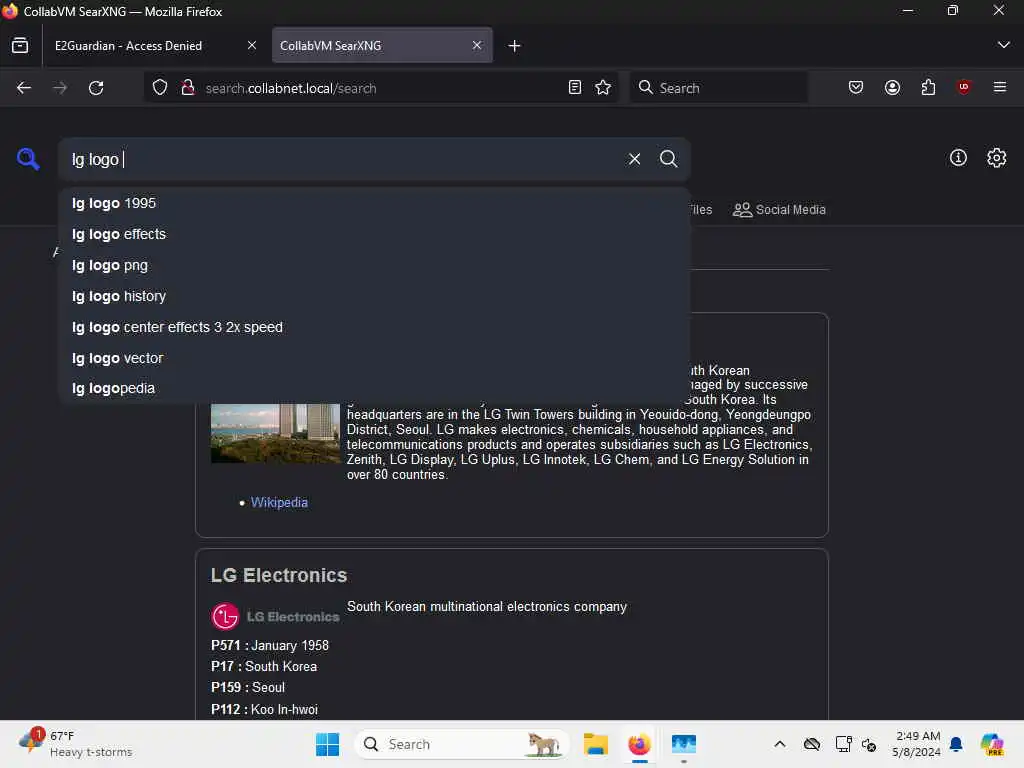The width and height of the screenshot is (1024, 768).
Task: Bookmark this page with the star icon
Action: (603, 88)
